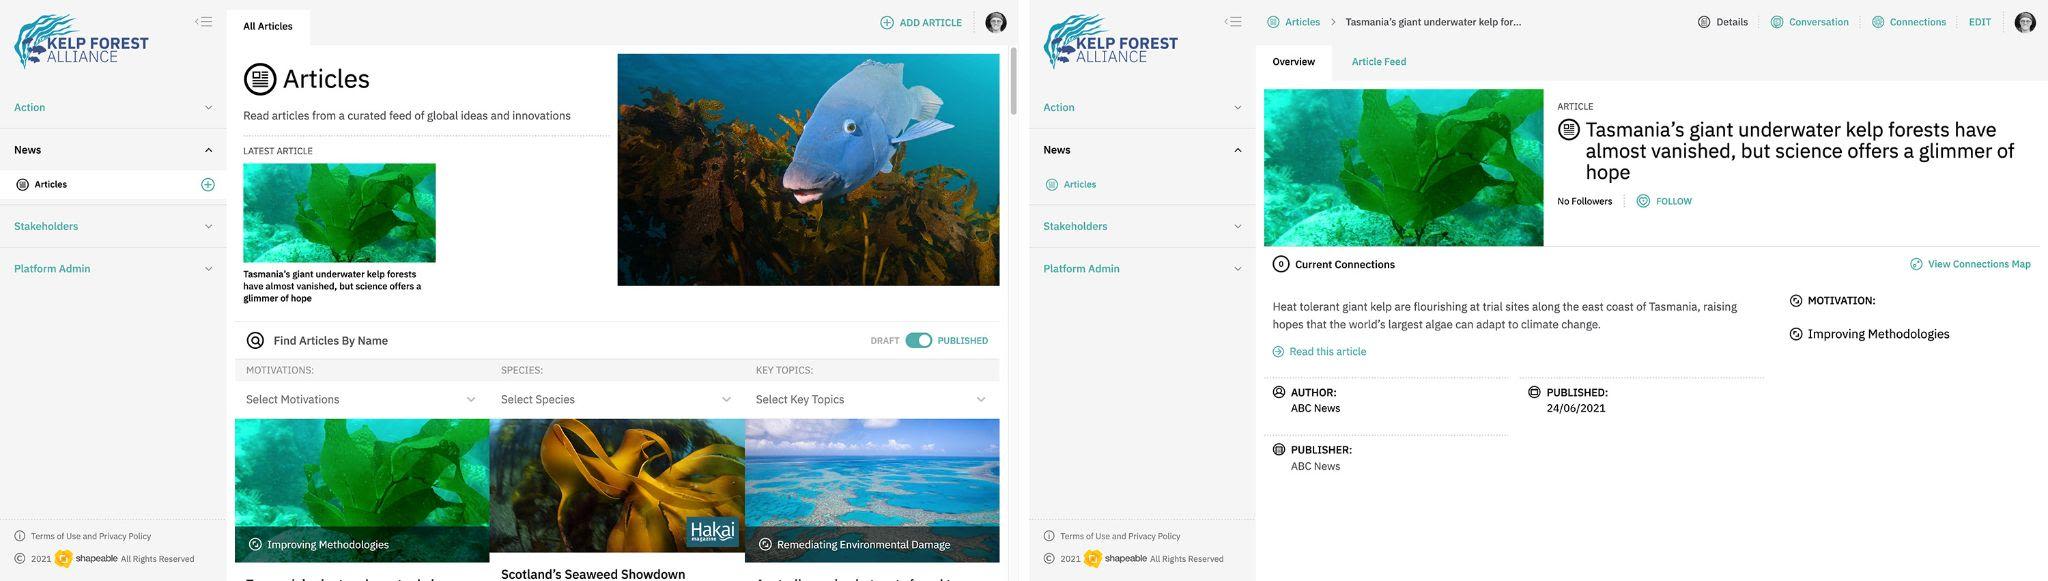Screen dimensions: 2048x581
Task: Open the Connections panel in header
Action: click(x=1909, y=22)
